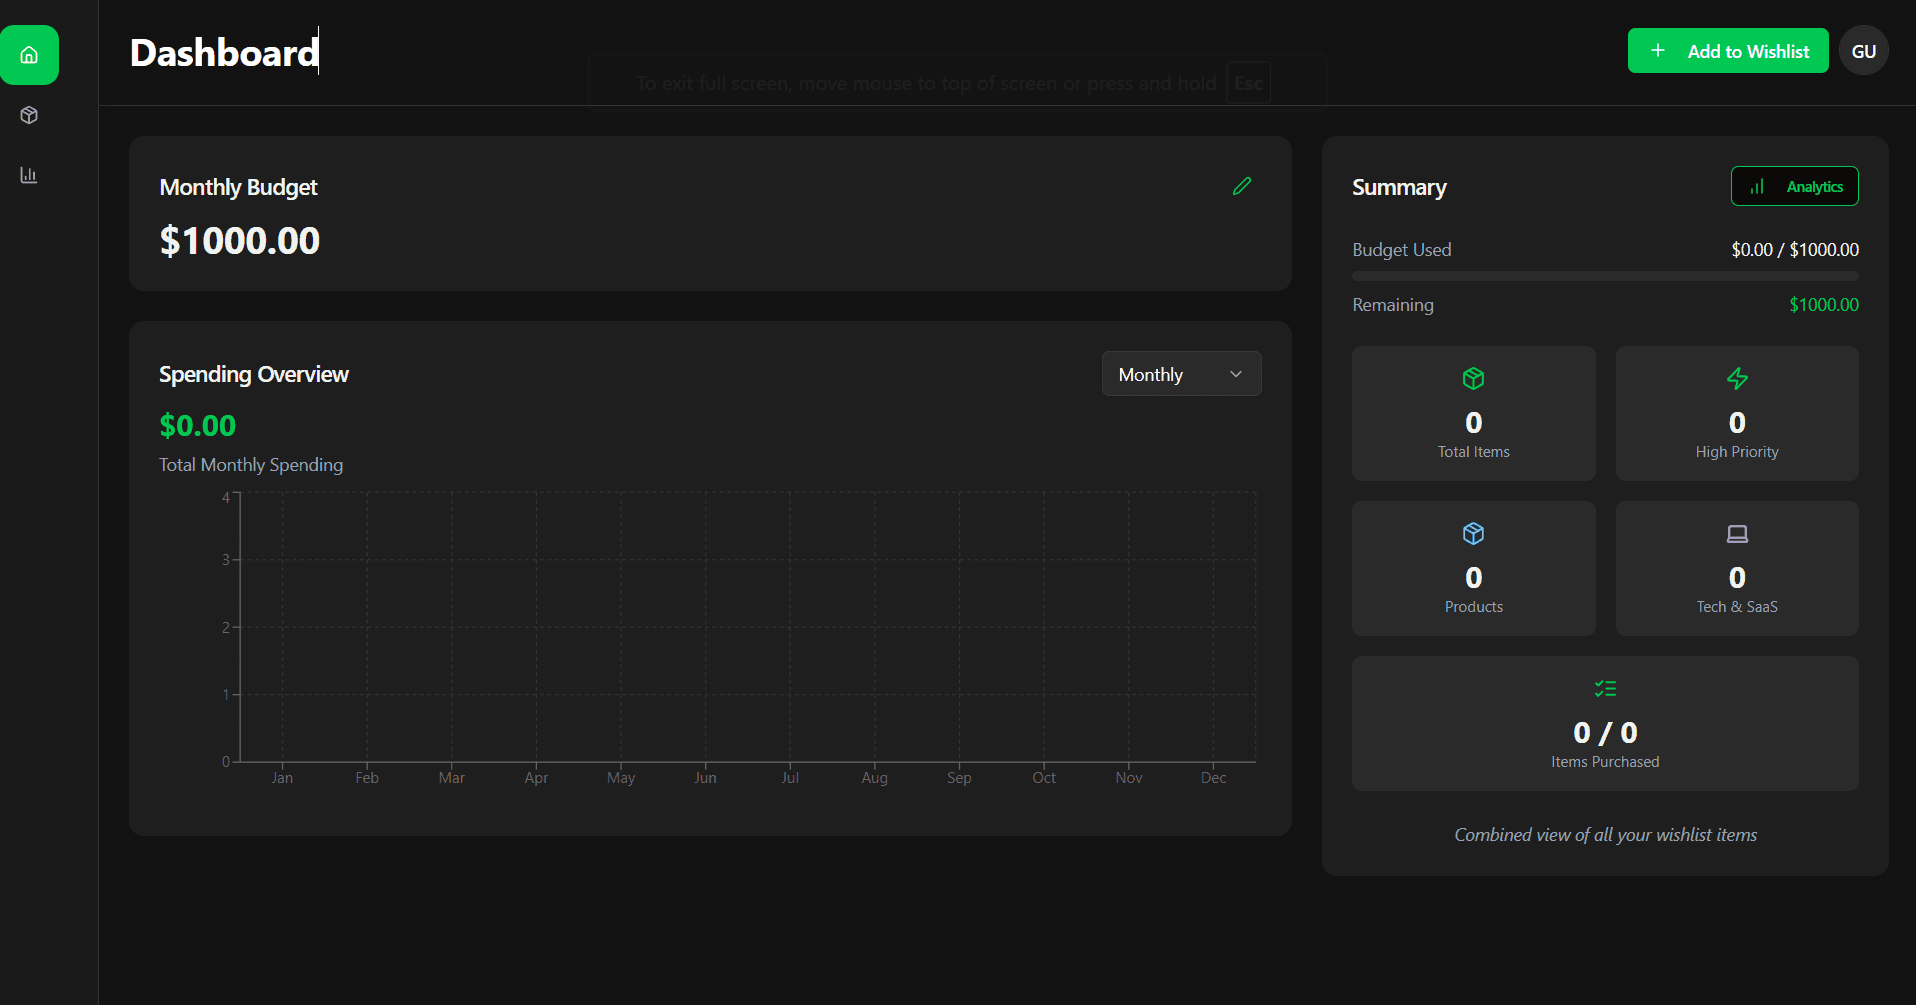Image resolution: width=1916 pixels, height=1005 pixels.
Task: Click the High Priority summary card
Action: click(x=1737, y=413)
